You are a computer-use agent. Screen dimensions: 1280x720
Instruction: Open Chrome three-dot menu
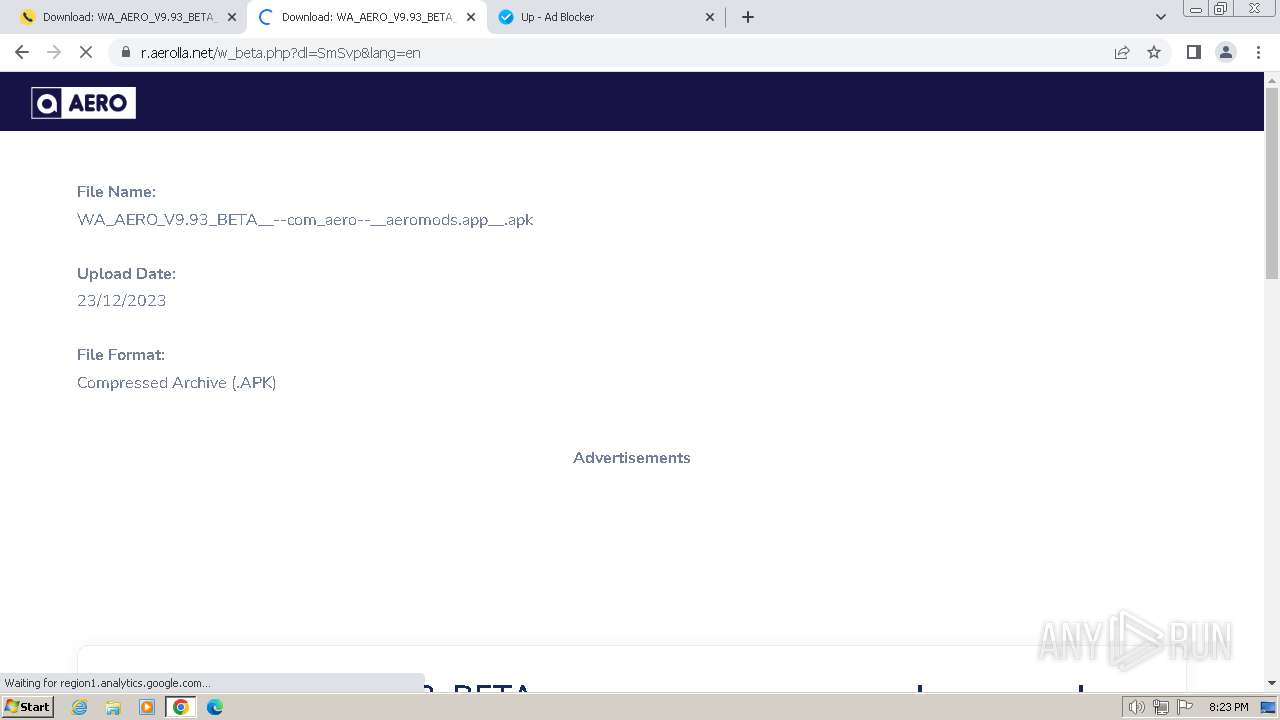click(x=1258, y=52)
